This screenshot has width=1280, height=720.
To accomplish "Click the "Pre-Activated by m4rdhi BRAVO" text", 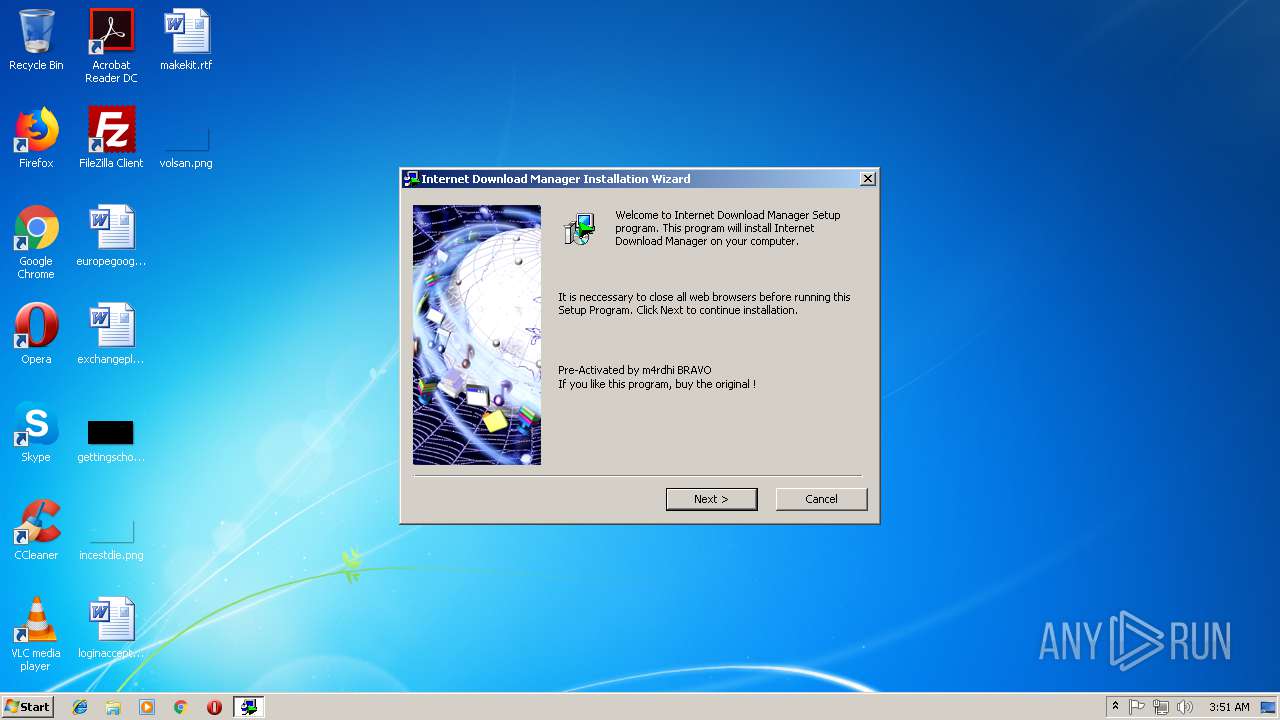I will coord(635,370).
